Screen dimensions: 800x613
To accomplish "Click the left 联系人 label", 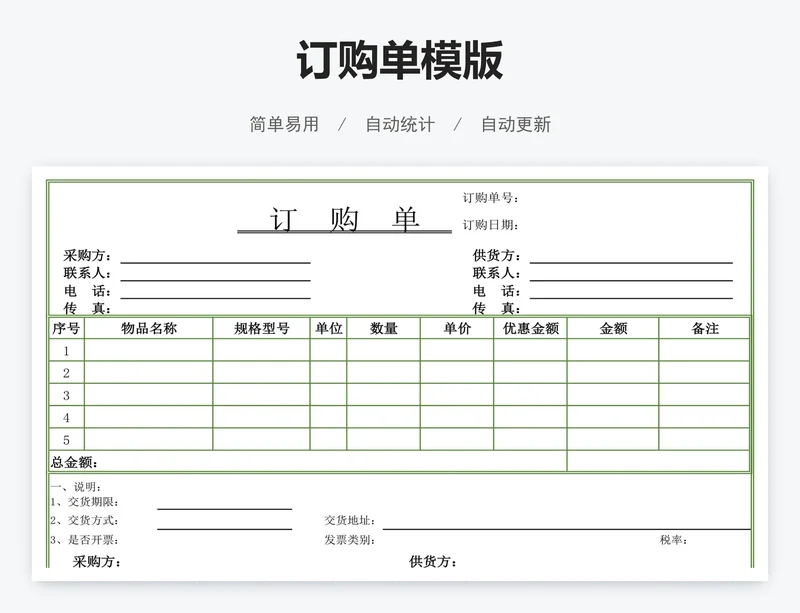I will pos(87,273).
